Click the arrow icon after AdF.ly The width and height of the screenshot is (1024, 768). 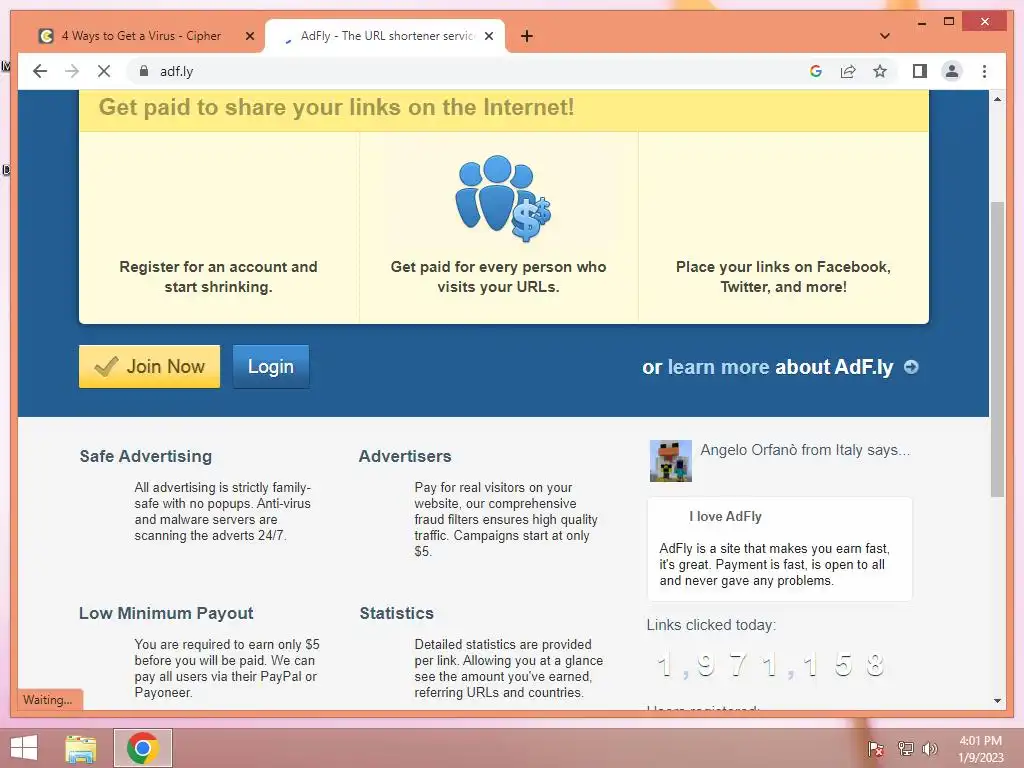coord(911,367)
